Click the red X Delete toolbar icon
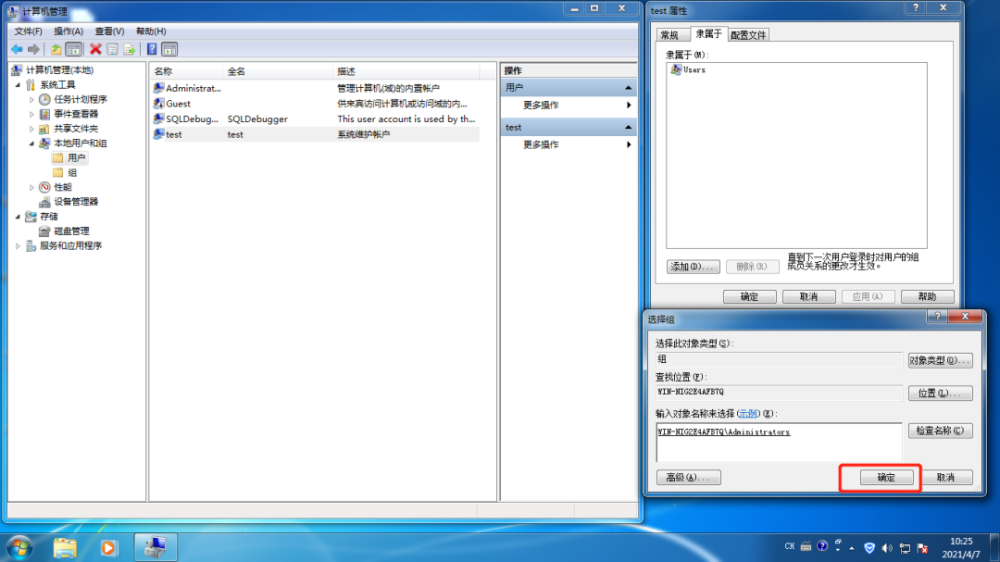This screenshot has height=562, width=1000. [x=96, y=49]
